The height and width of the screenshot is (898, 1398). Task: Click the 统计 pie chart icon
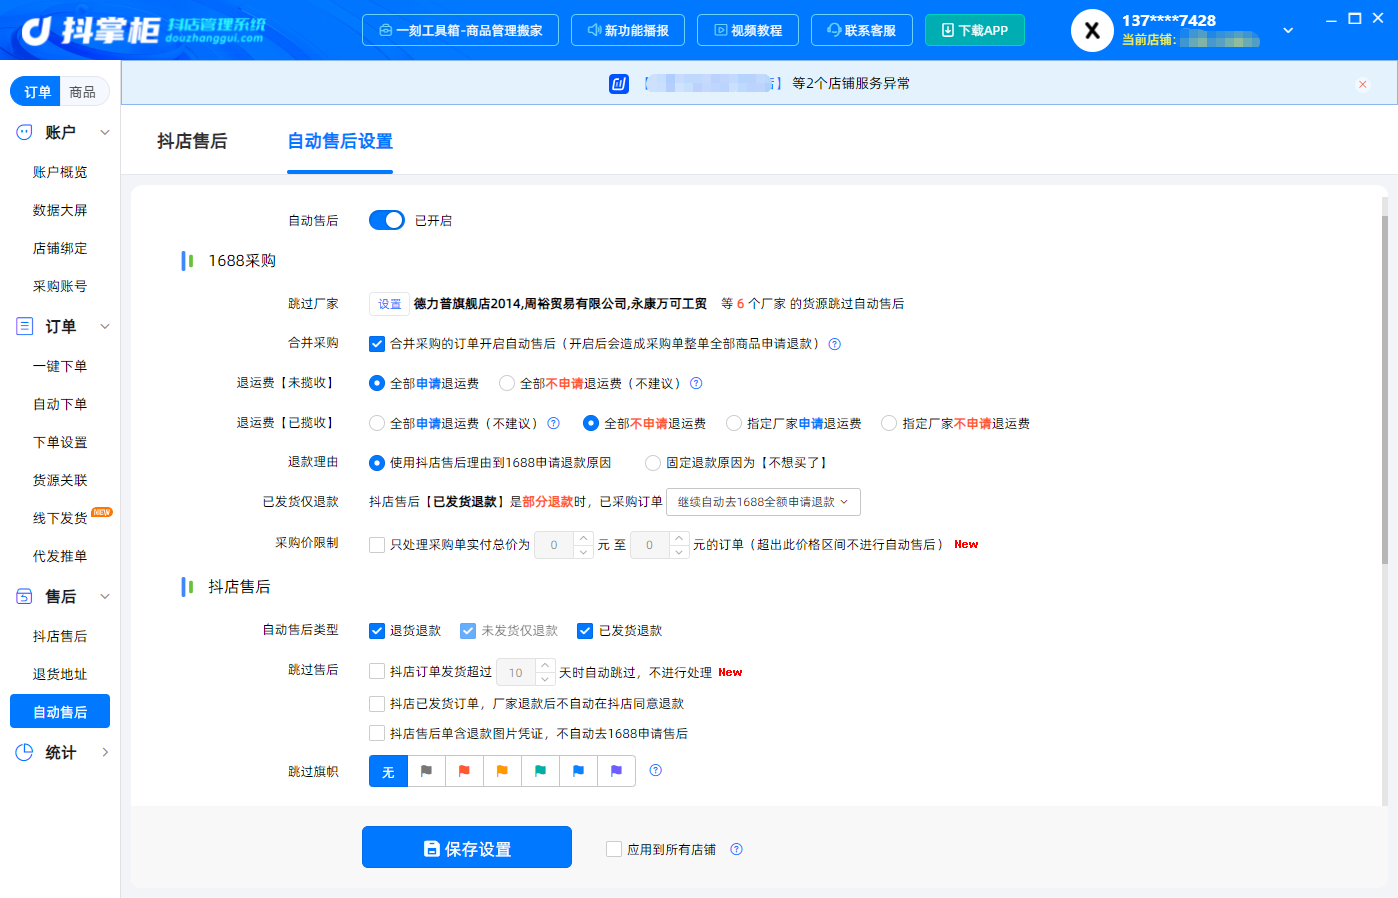24,752
